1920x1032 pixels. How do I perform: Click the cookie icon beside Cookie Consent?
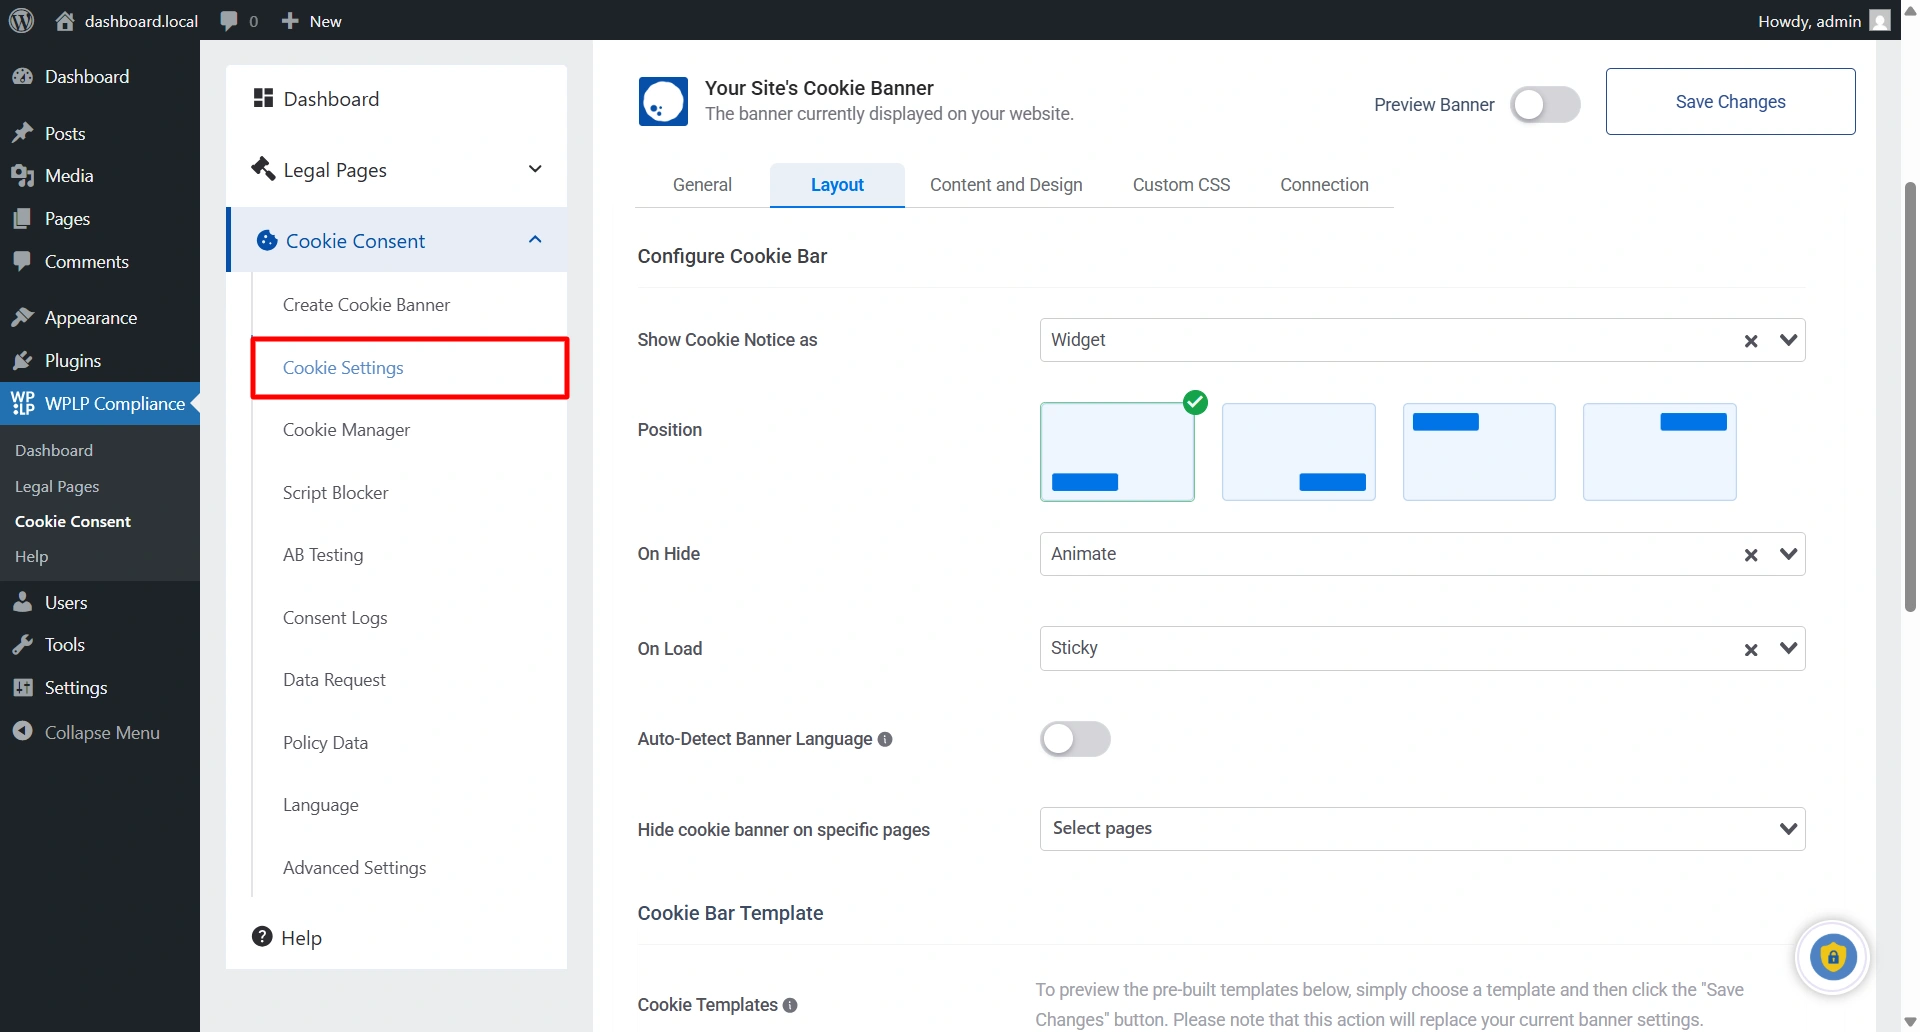266,240
